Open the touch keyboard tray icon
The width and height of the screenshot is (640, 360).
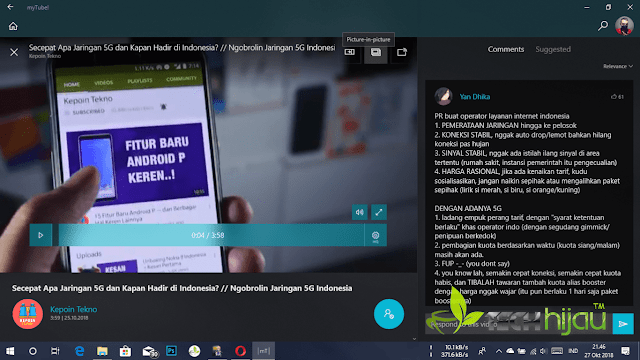coord(557,351)
